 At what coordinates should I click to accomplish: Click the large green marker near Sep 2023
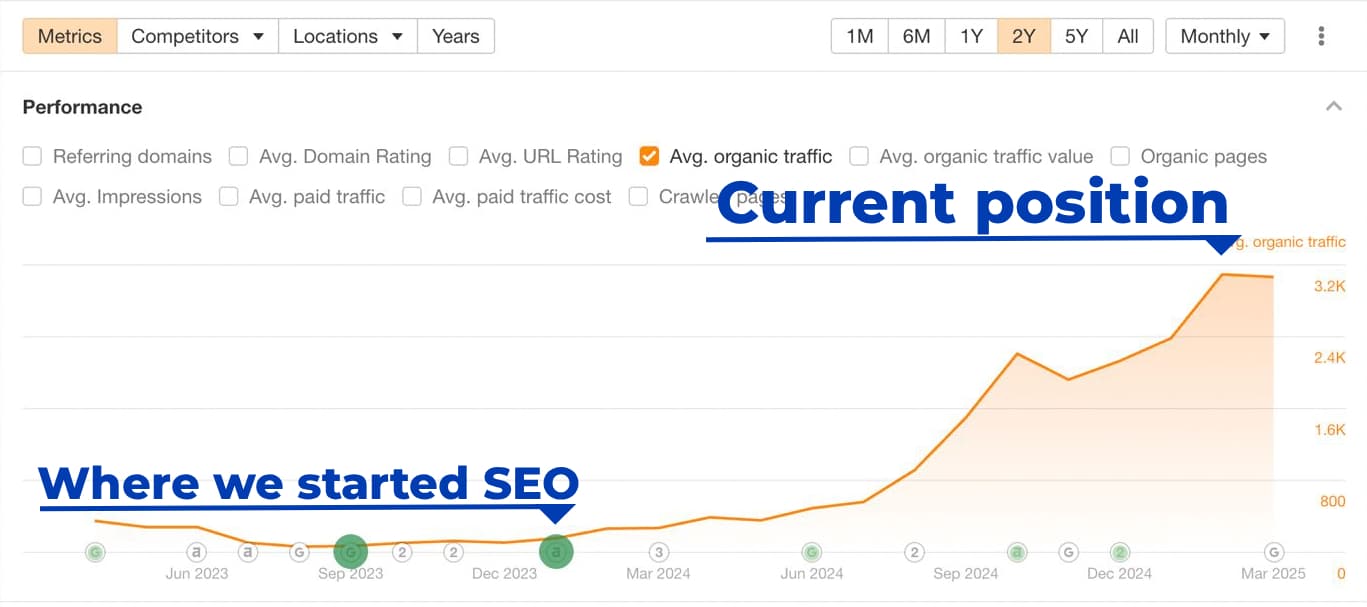(x=350, y=551)
